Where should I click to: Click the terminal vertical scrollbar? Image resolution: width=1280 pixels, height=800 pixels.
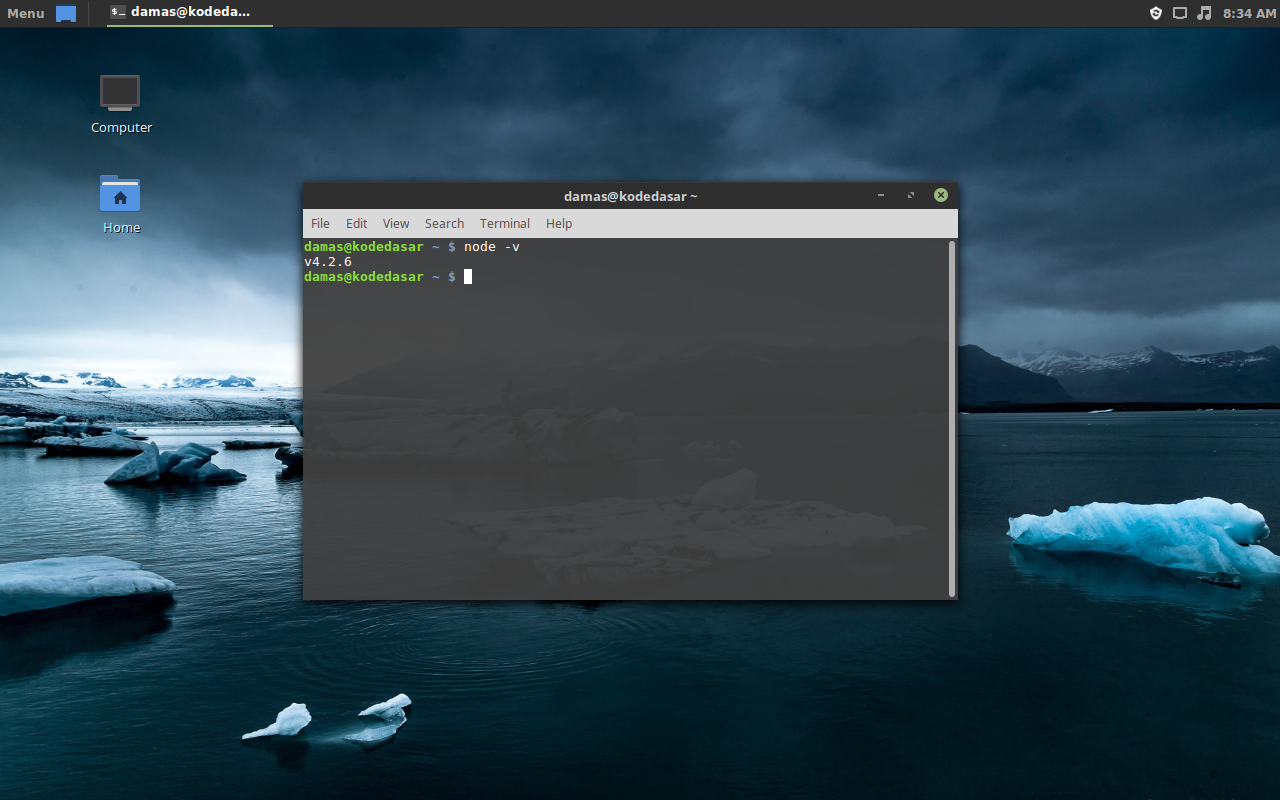[x=952, y=418]
